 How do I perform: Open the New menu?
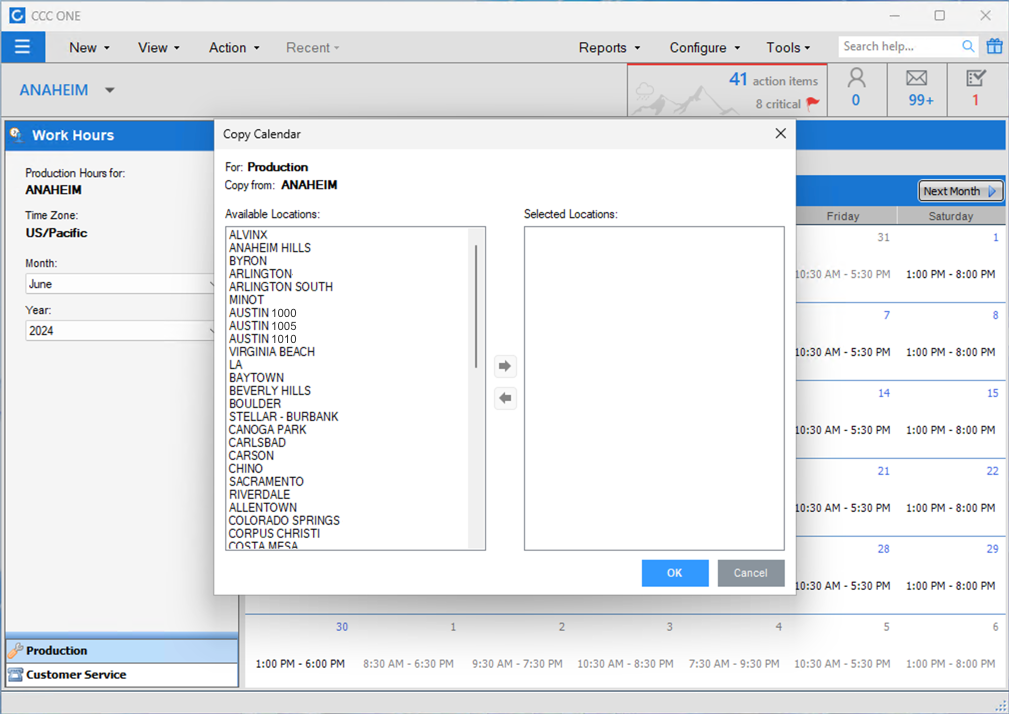click(x=89, y=48)
